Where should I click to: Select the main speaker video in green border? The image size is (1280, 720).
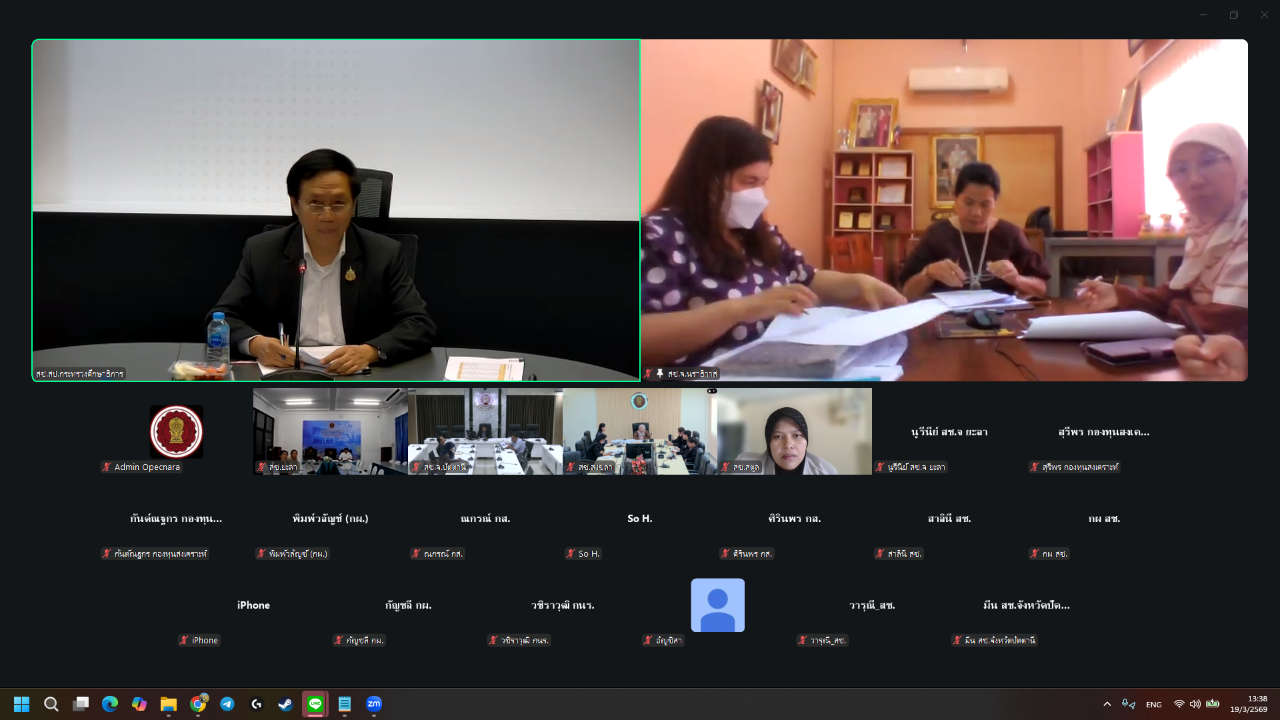coord(336,210)
